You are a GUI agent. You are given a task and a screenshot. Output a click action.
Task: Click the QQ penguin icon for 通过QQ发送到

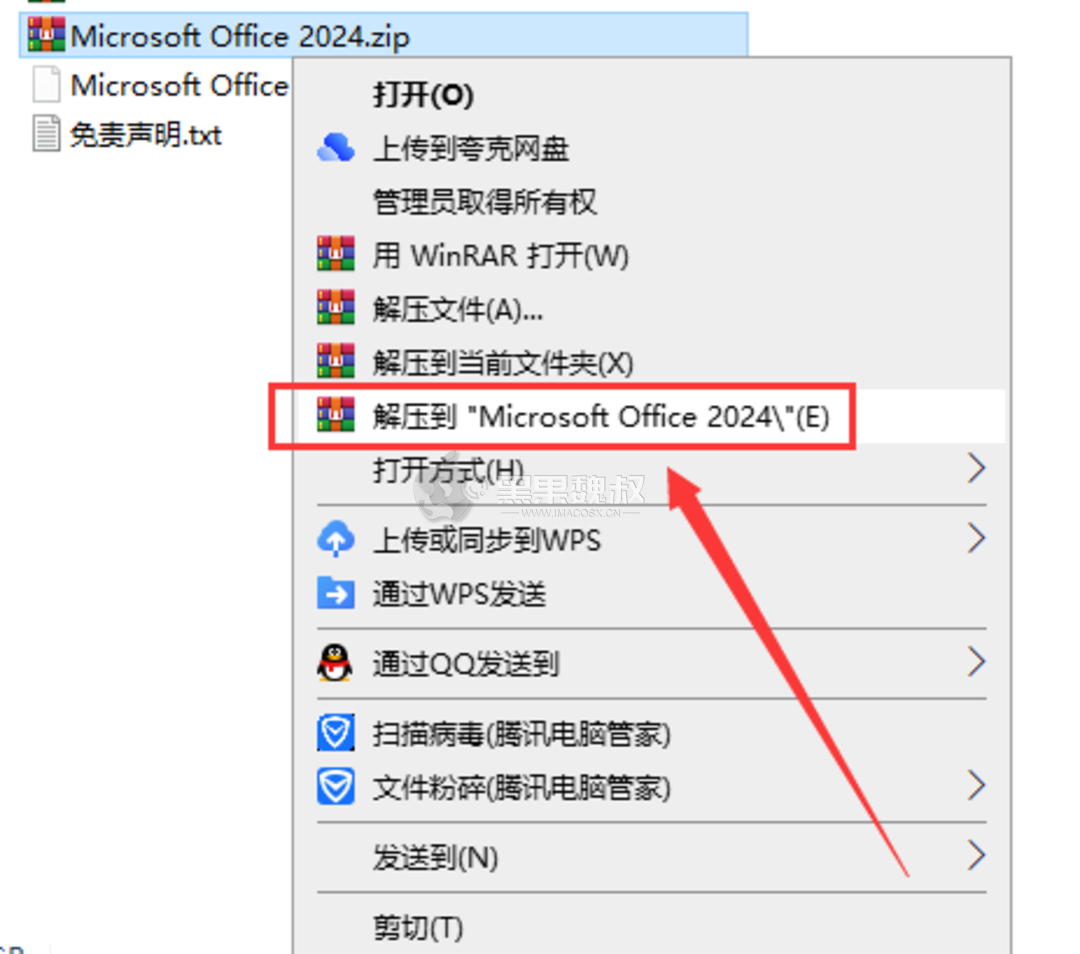coord(336,662)
